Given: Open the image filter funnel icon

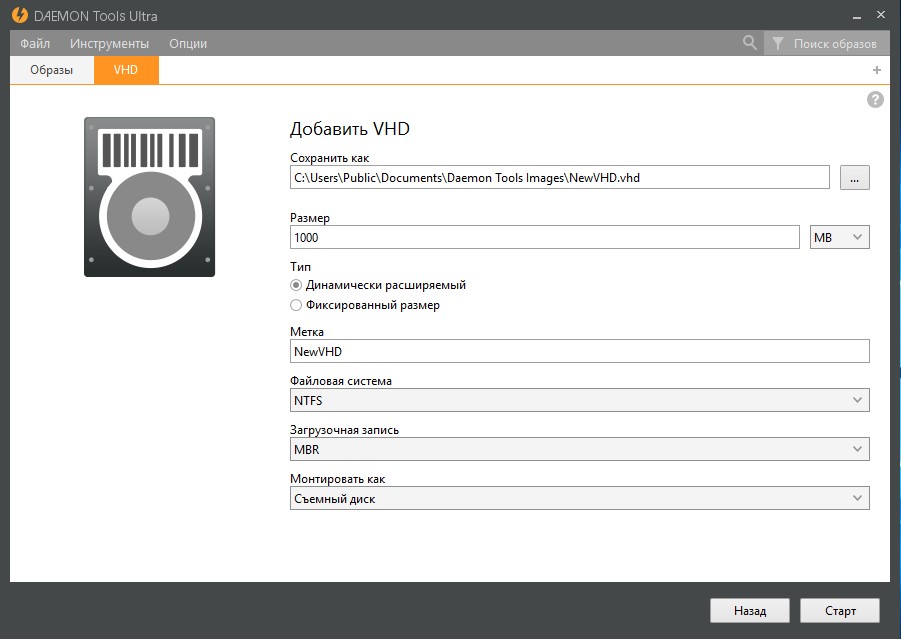Looking at the screenshot, I should 777,44.
